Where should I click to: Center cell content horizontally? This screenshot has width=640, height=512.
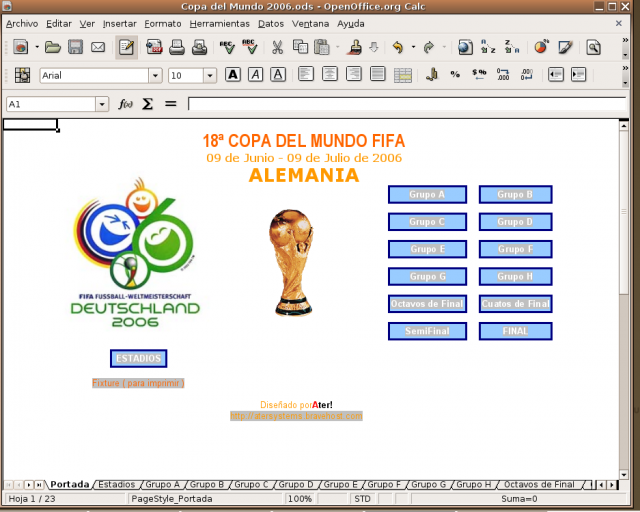pos(330,75)
